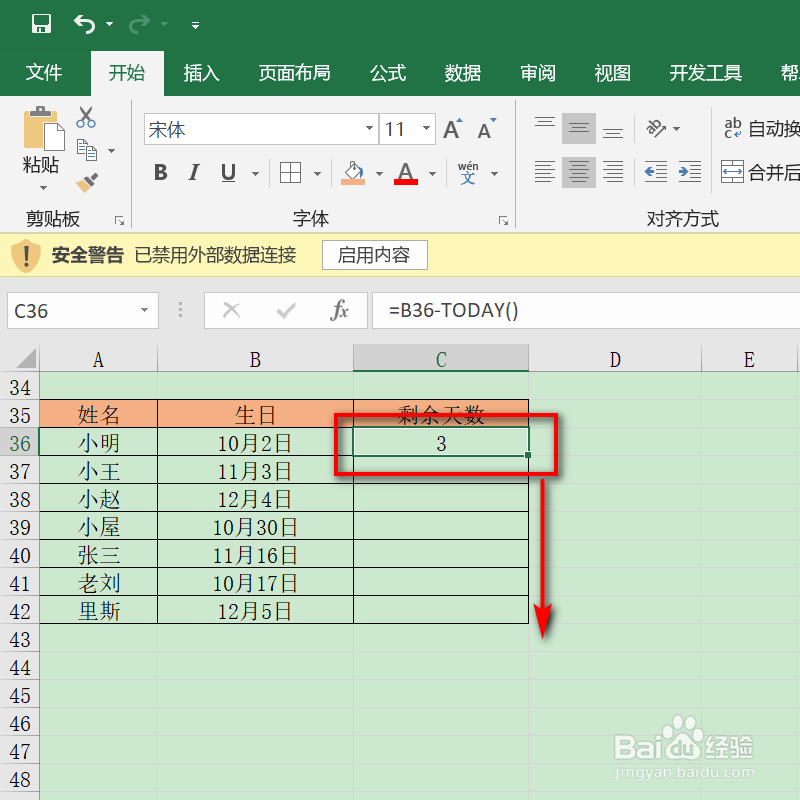Expand the border style dropdown
800x800 pixels.
click(315, 172)
